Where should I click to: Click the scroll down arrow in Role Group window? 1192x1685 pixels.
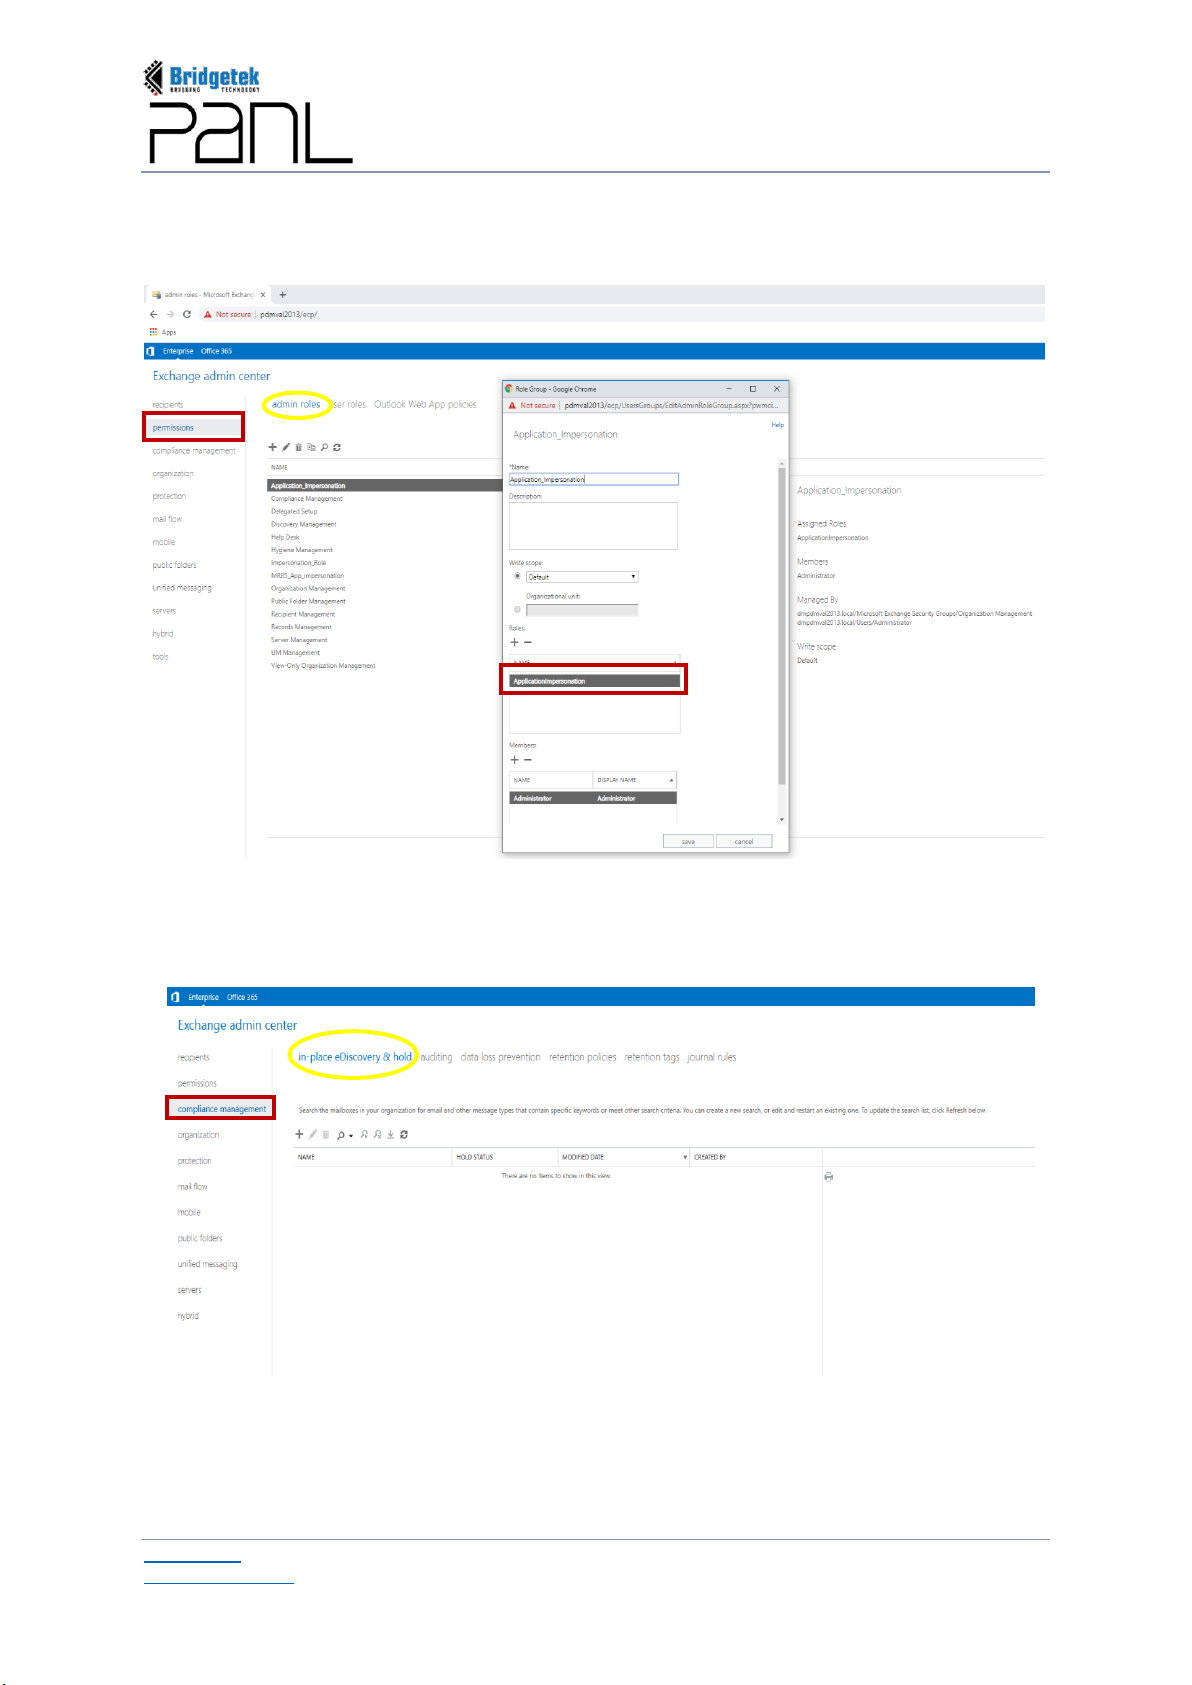point(782,820)
